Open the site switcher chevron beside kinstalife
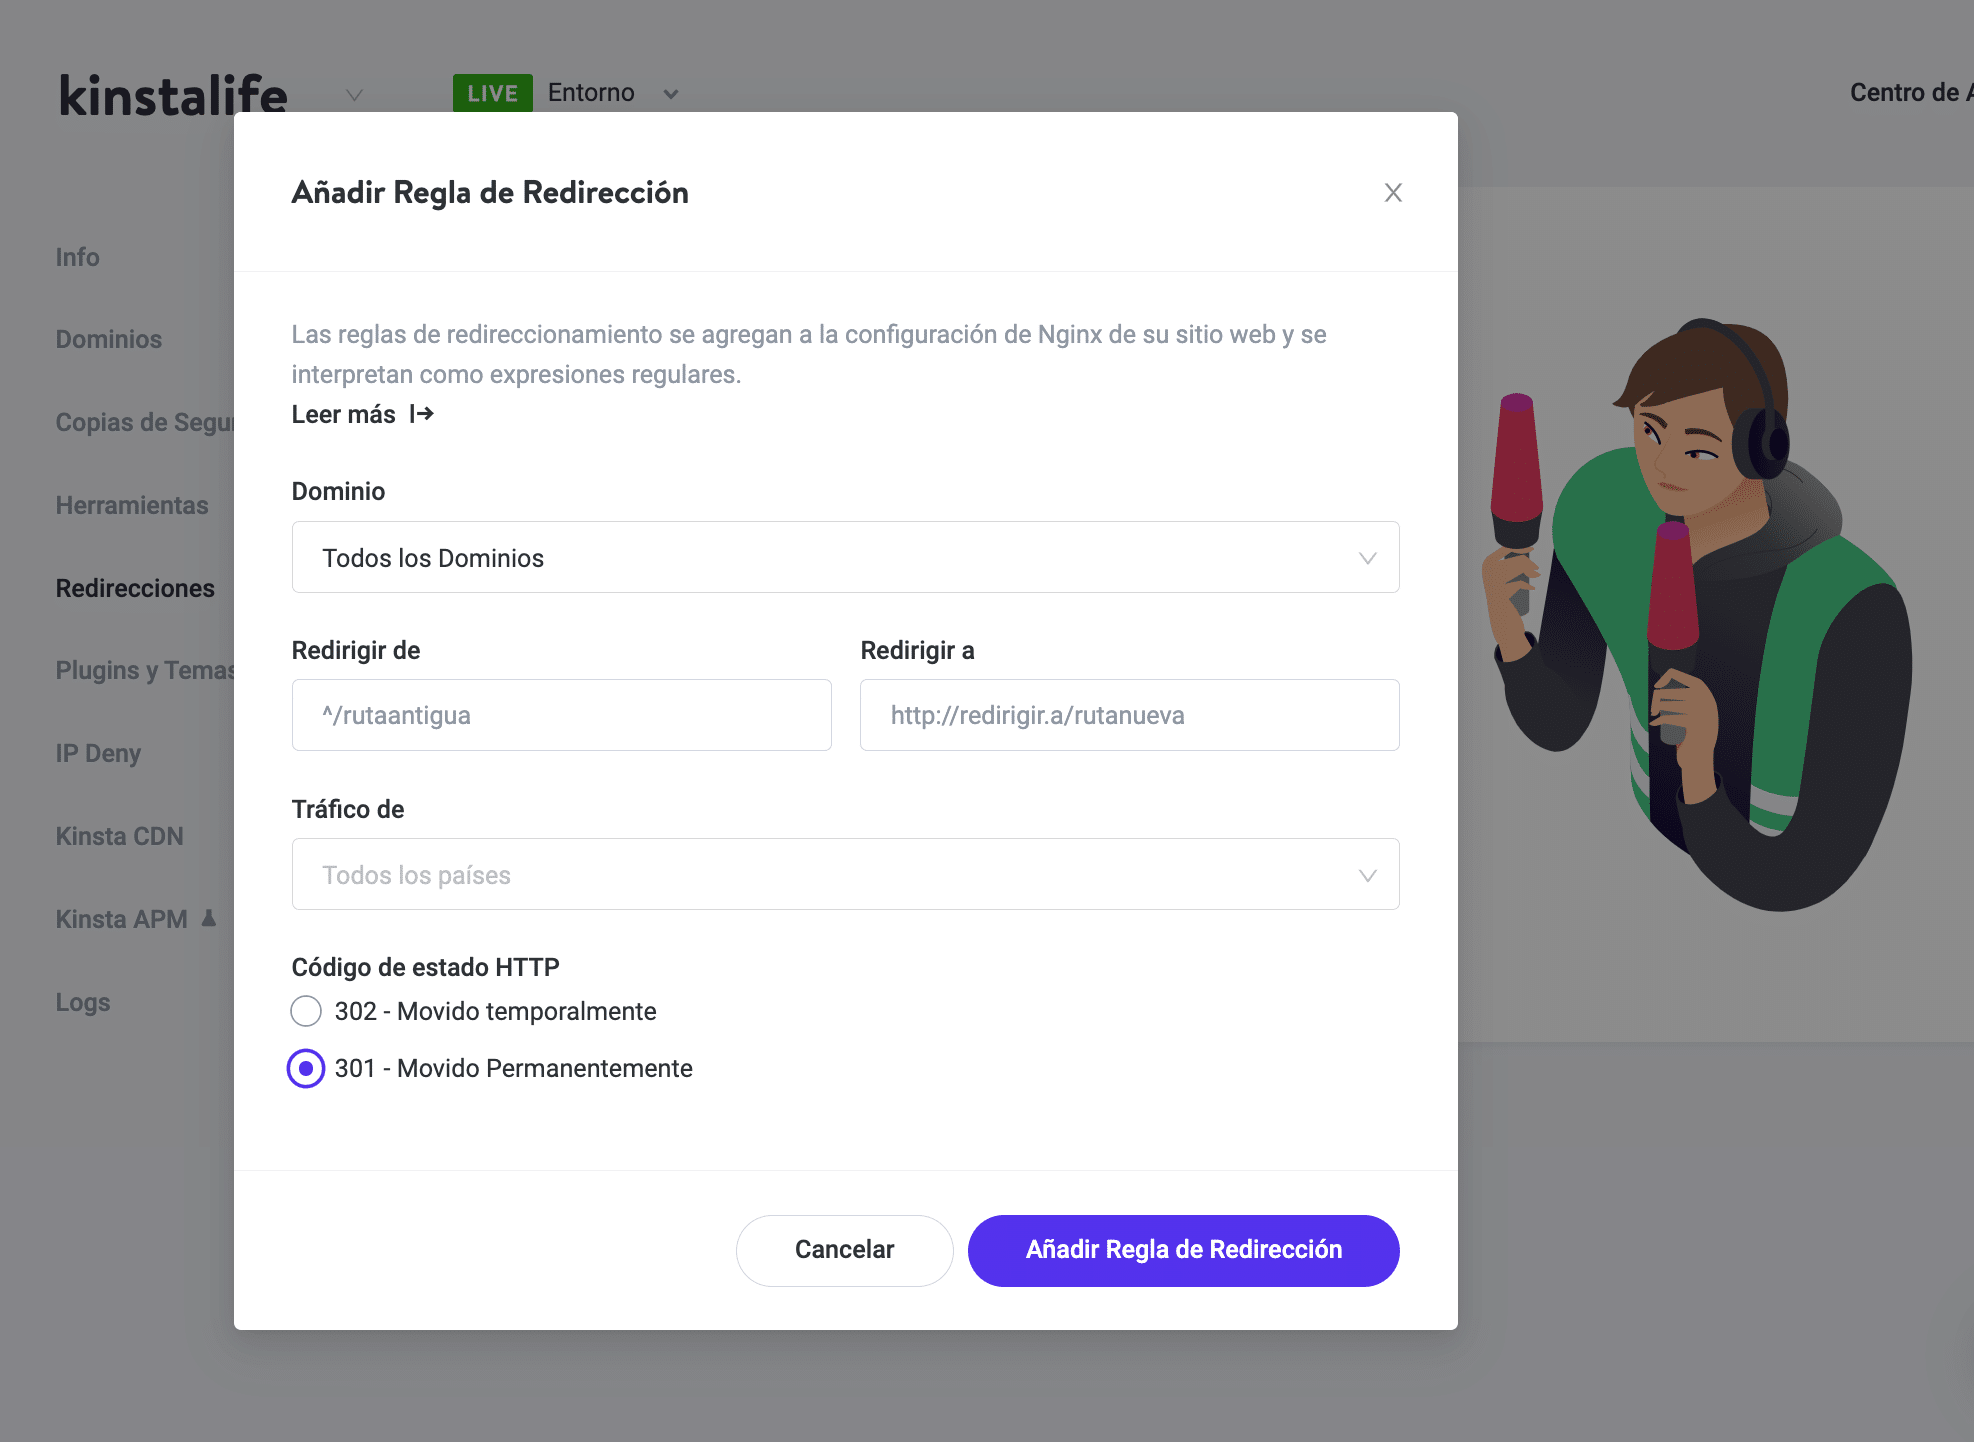The height and width of the screenshot is (1442, 1974). coord(354,95)
